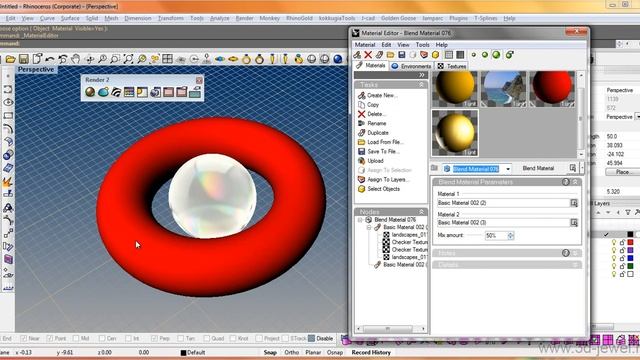This screenshot has height=360, width=640.
Task: Toggle the Near osnap checkbox
Action: coord(23,338)
